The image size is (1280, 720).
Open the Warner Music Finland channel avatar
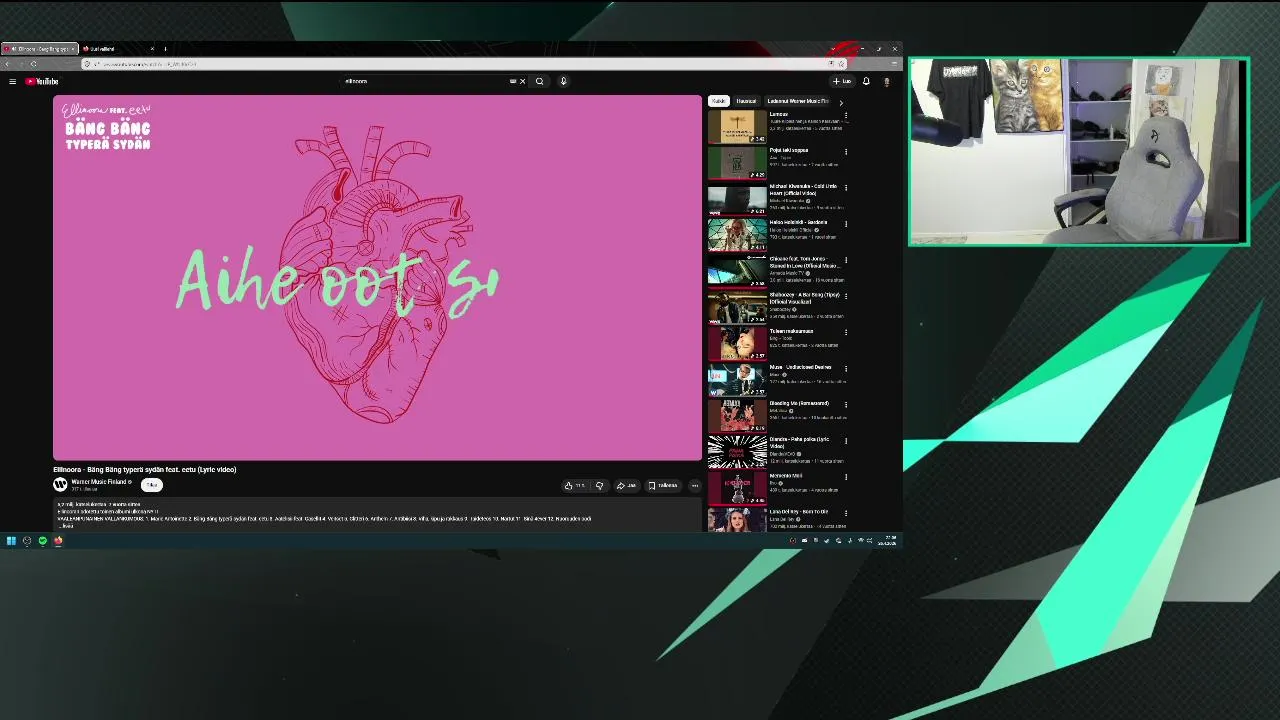(x=60, y=484)
